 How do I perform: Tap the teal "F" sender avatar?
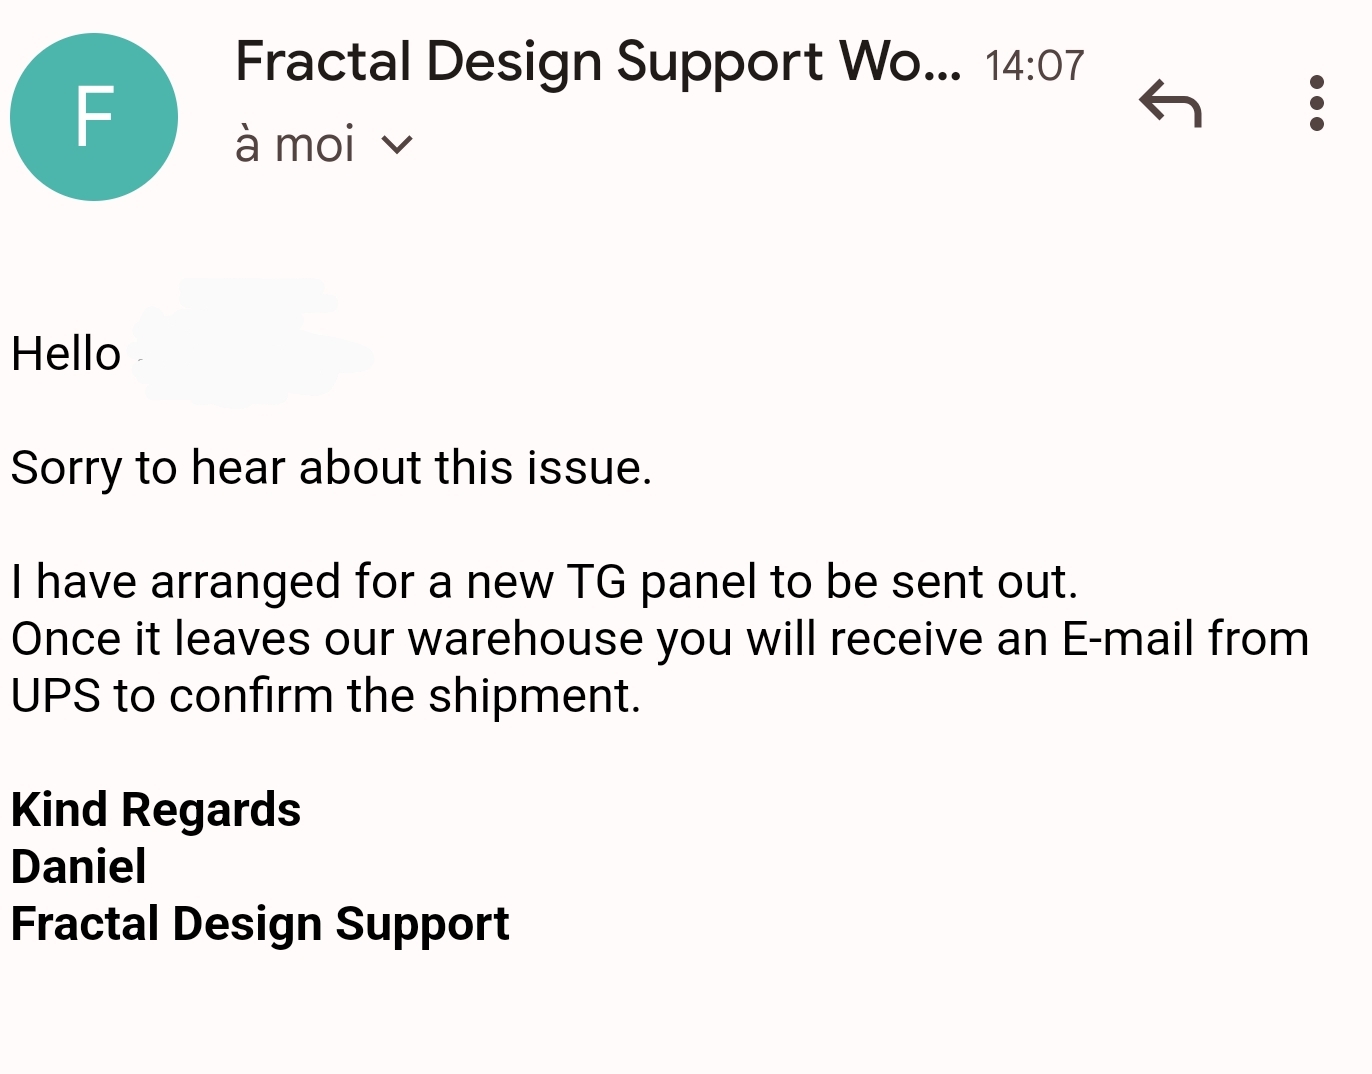tap(94, 117)
